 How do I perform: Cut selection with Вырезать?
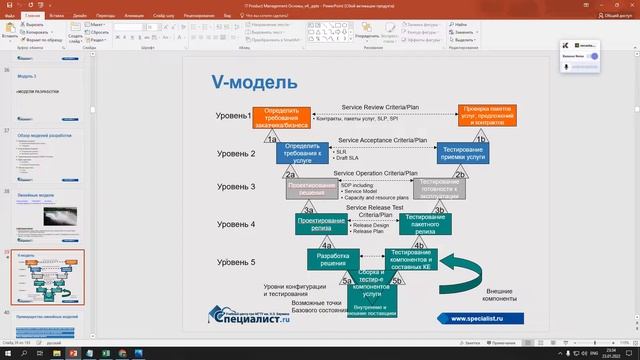pos(32,24)
